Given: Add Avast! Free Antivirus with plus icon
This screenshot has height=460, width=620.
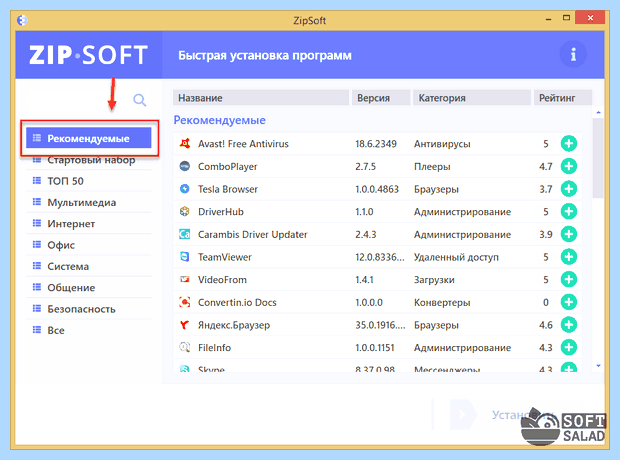Looking at the screenshot, I should pyautogui.click(x=569, y=144).
